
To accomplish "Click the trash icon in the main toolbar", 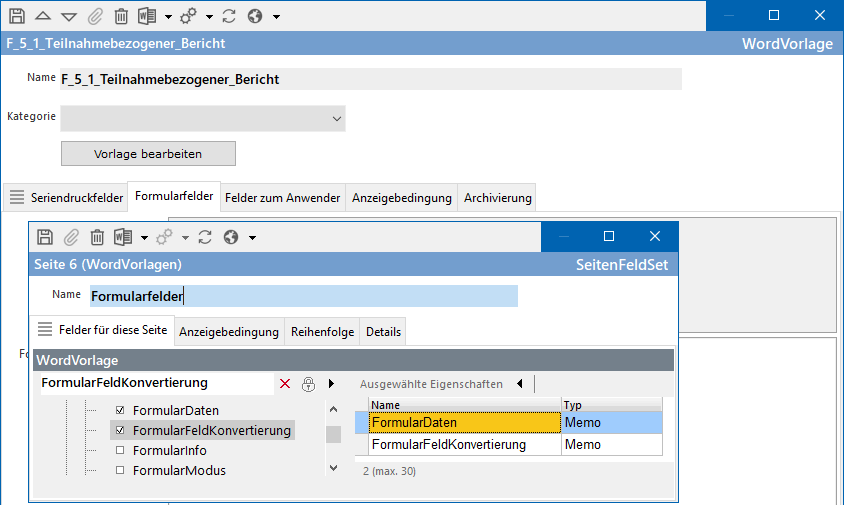I will pos(121,16).
